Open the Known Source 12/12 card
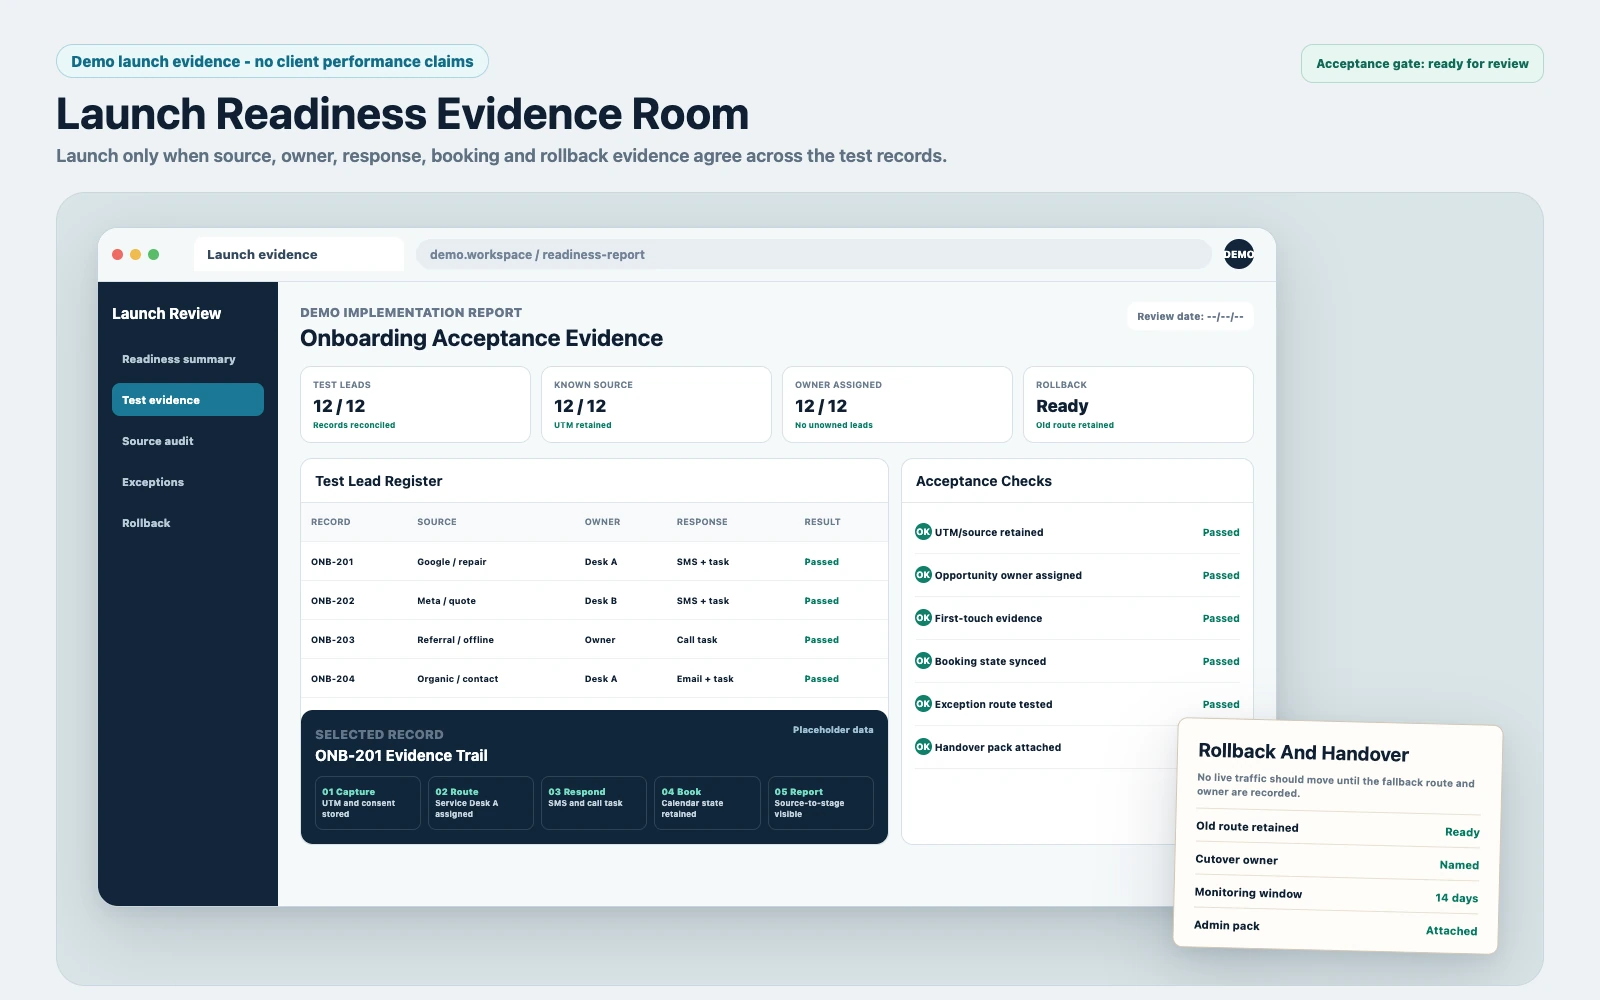The image size is (1600, 1000). click(656, 404)
